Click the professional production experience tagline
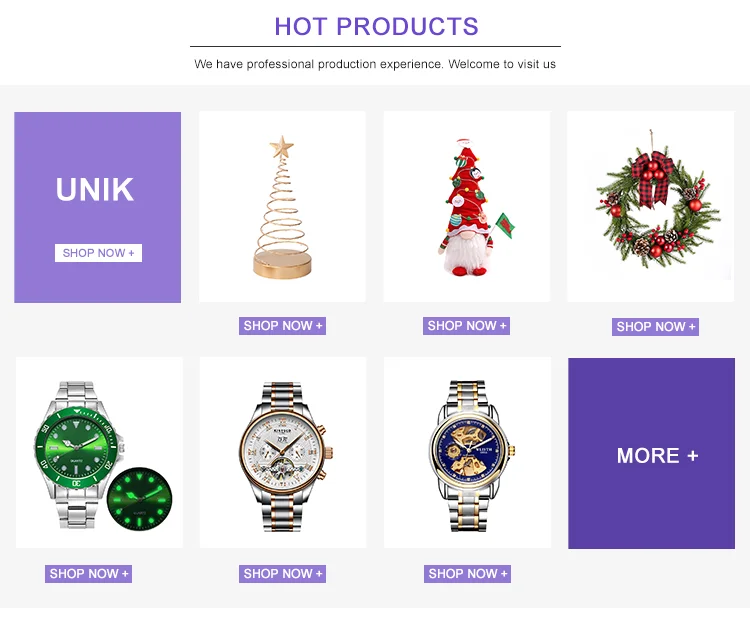Viewport: 750px width, 632px height. click(375, 64)
